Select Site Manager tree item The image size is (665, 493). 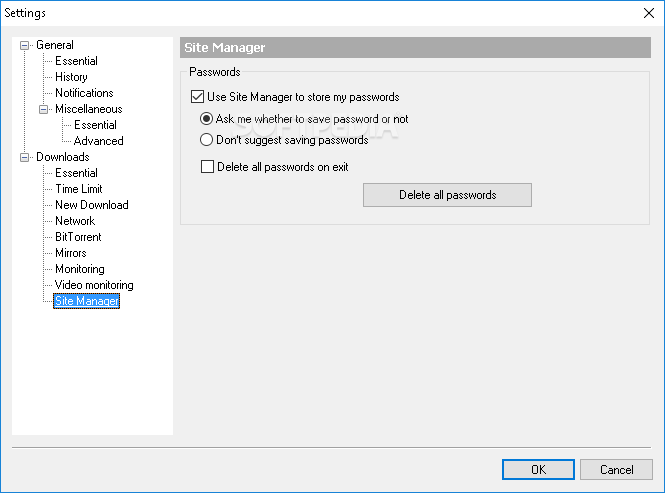tap(87, 301)
